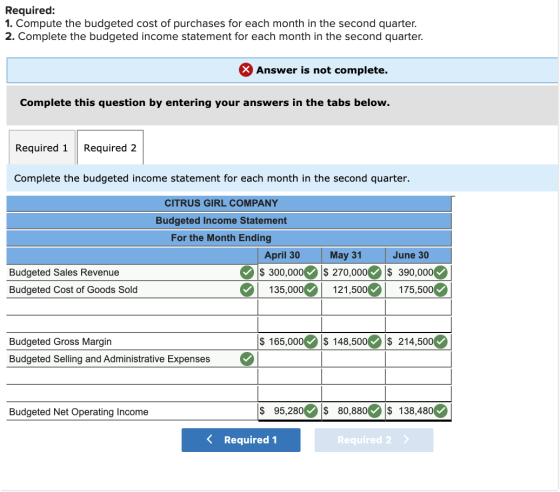Click the Budgeted Income Statement heading

[x=221, y=220]
